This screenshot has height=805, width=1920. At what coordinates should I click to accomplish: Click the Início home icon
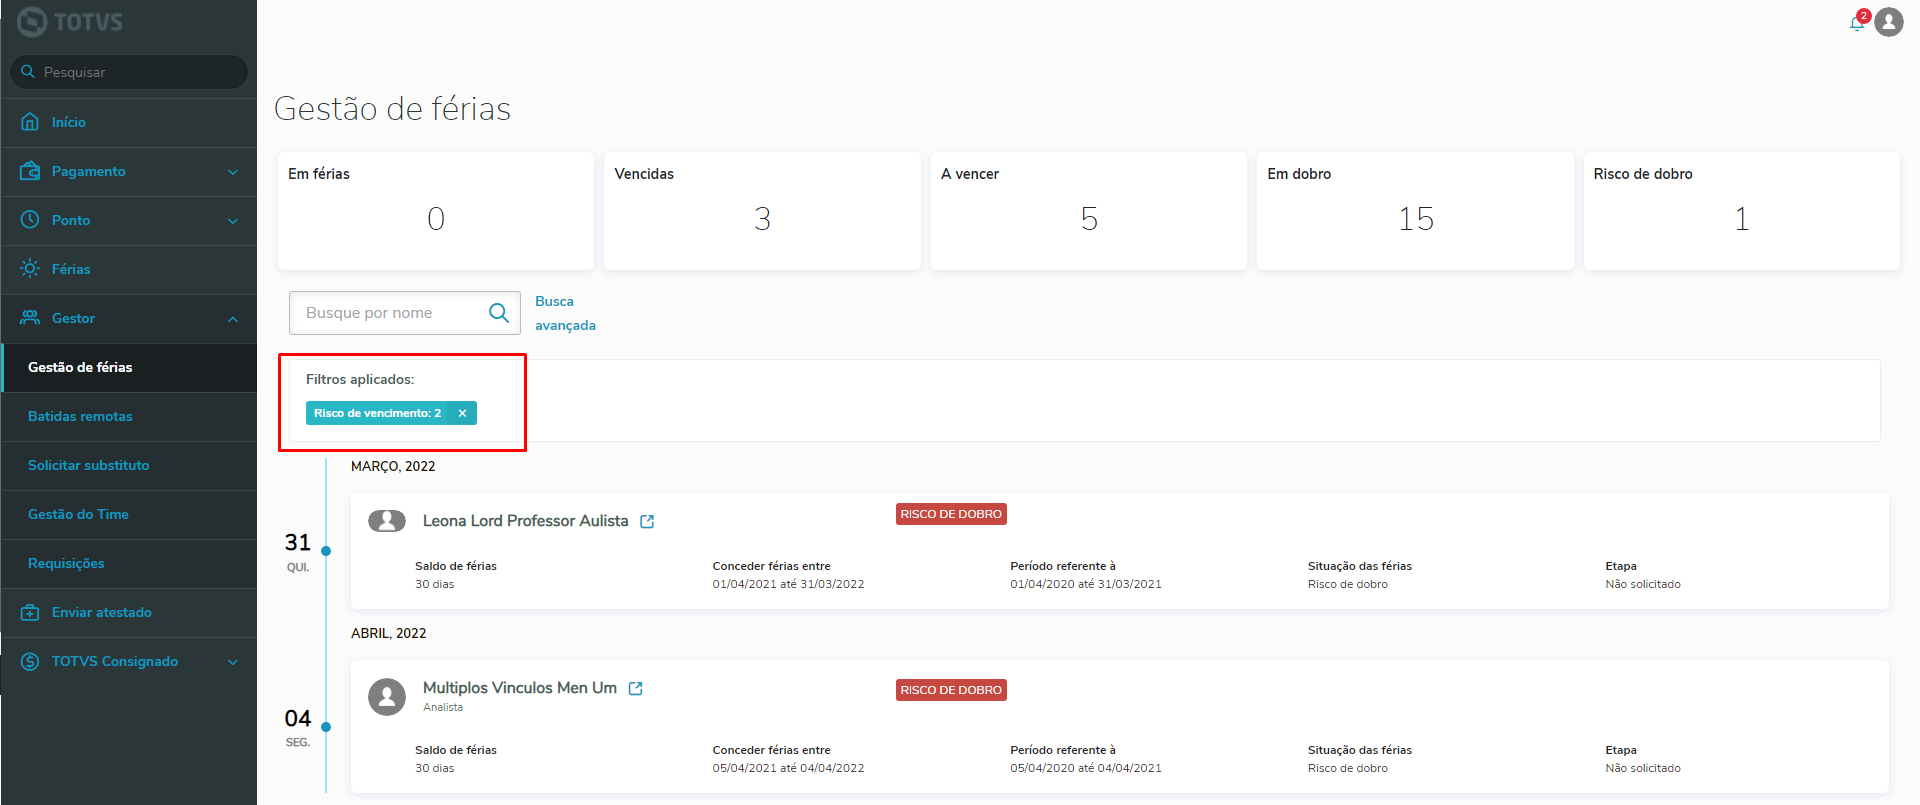tap(30, 122)
